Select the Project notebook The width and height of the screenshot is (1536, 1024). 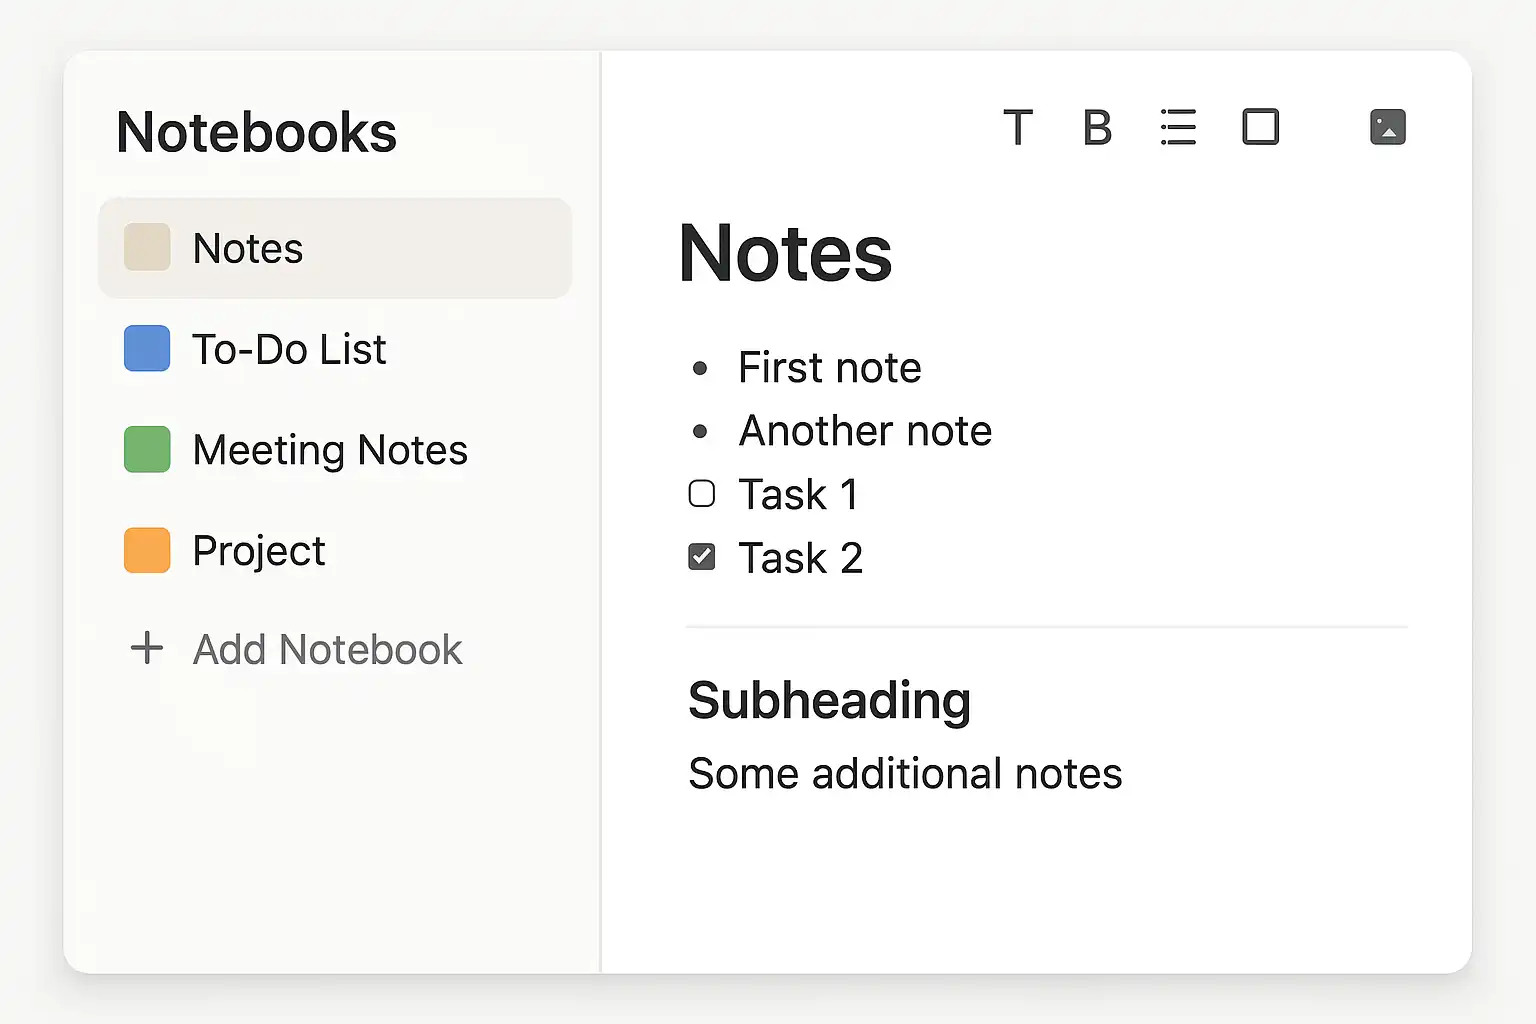coord(259,551)
